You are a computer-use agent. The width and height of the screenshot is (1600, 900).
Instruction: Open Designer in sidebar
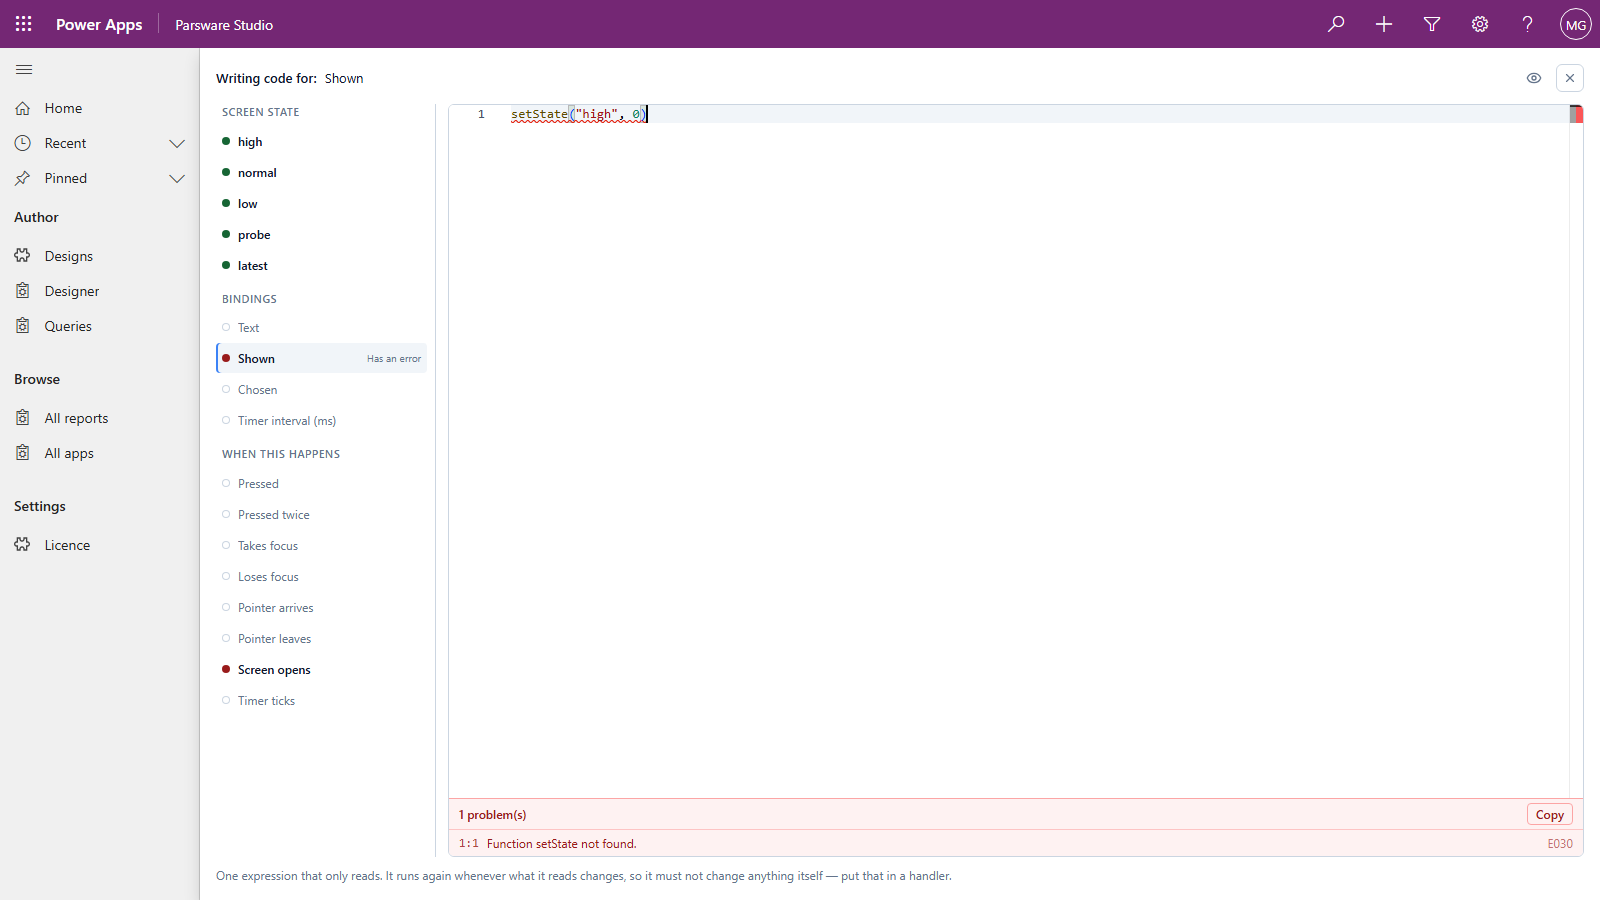(x=100, y=291)
